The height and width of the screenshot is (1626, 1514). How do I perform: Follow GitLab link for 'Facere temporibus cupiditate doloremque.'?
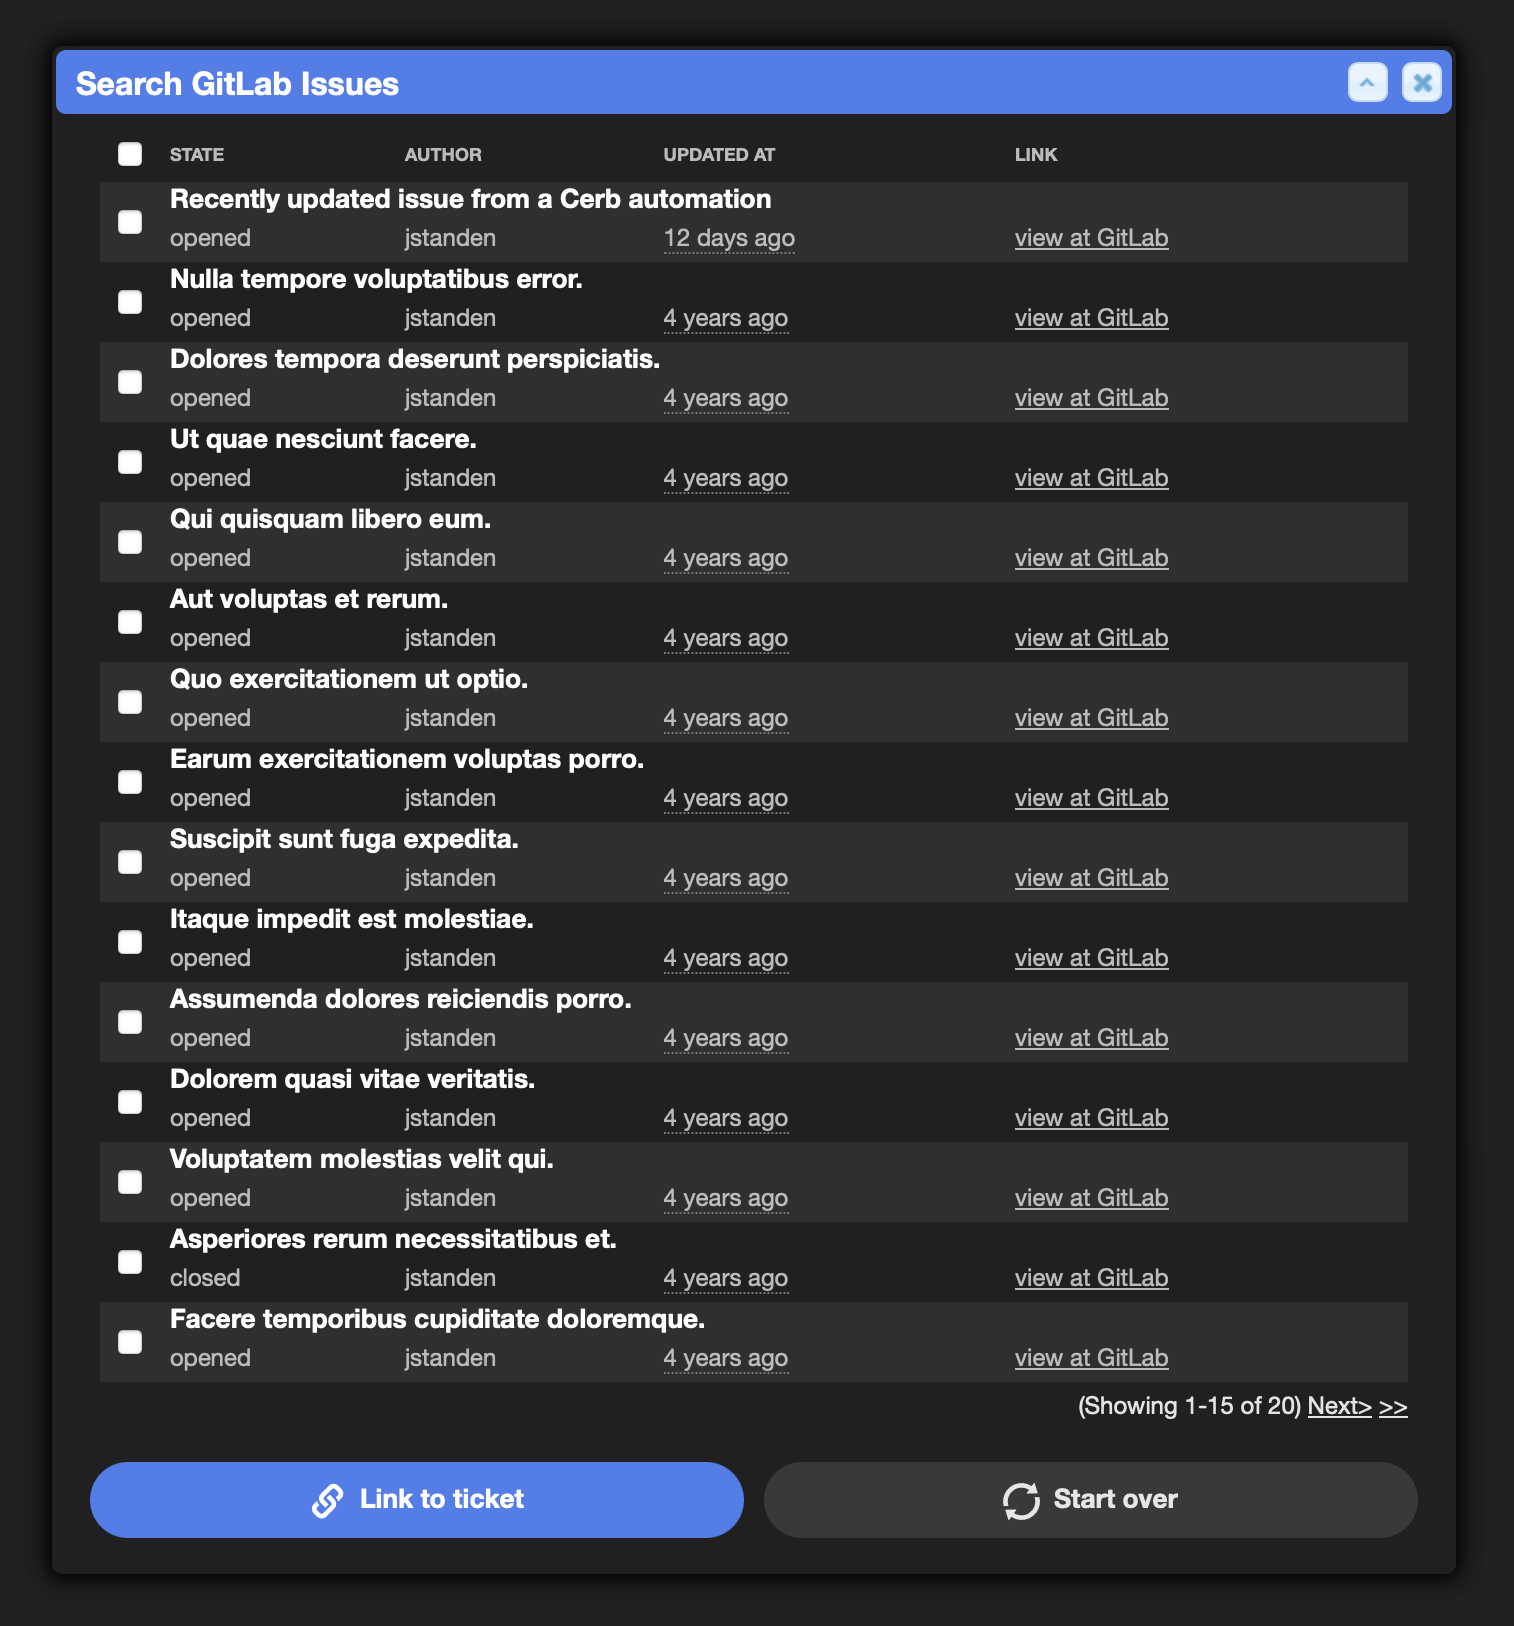click(x=1091, y=1358)
